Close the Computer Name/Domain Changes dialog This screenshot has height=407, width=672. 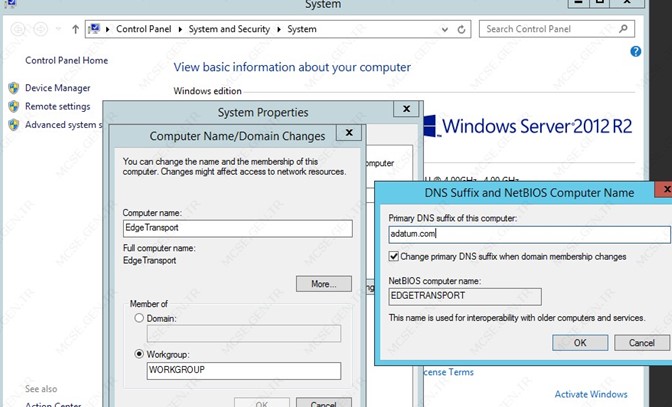coord(349,133)
